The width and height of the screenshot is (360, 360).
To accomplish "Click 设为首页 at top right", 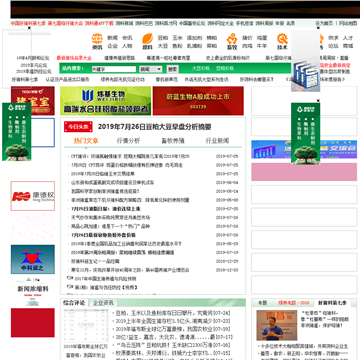I will pos(324,23).
